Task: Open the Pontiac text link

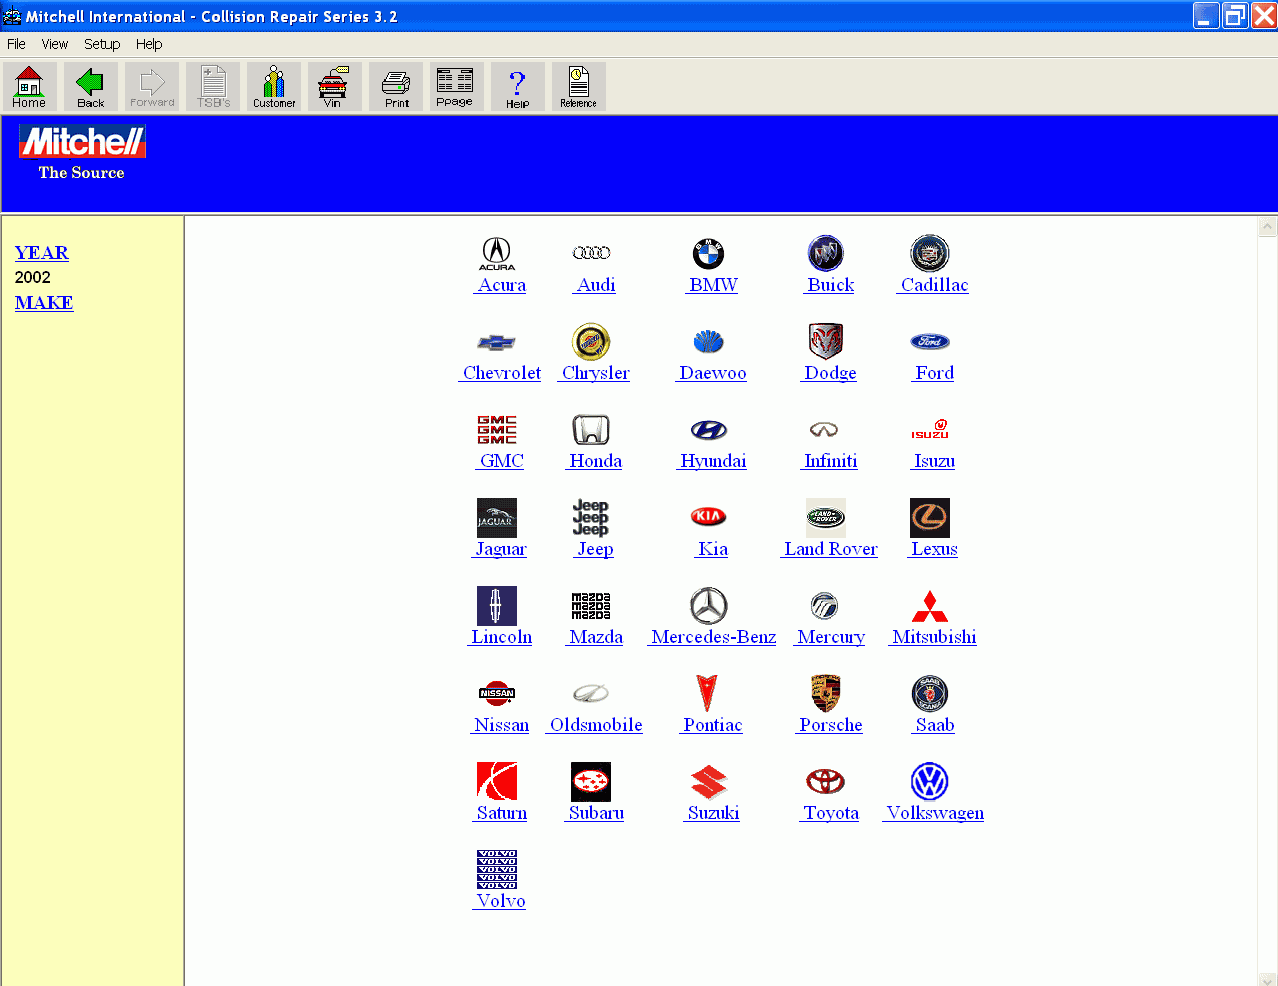Action: click(712, 725)
